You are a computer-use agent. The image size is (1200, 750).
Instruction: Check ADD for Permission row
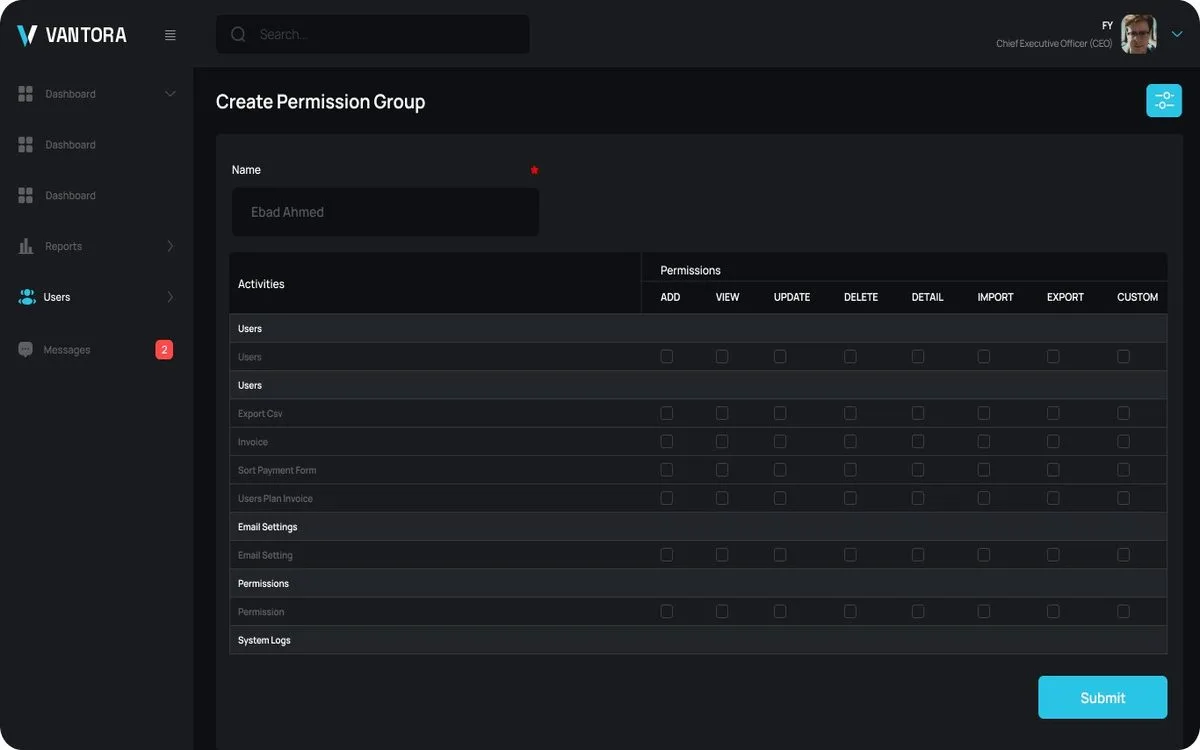click(667, 611)
